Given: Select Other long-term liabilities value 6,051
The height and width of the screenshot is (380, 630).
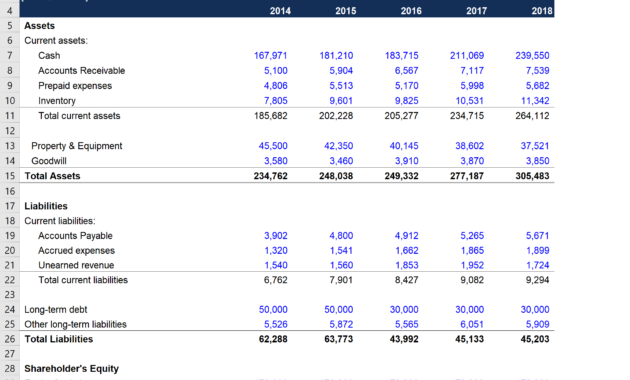Looking at the screenshot, I should [x=472, y=324].
